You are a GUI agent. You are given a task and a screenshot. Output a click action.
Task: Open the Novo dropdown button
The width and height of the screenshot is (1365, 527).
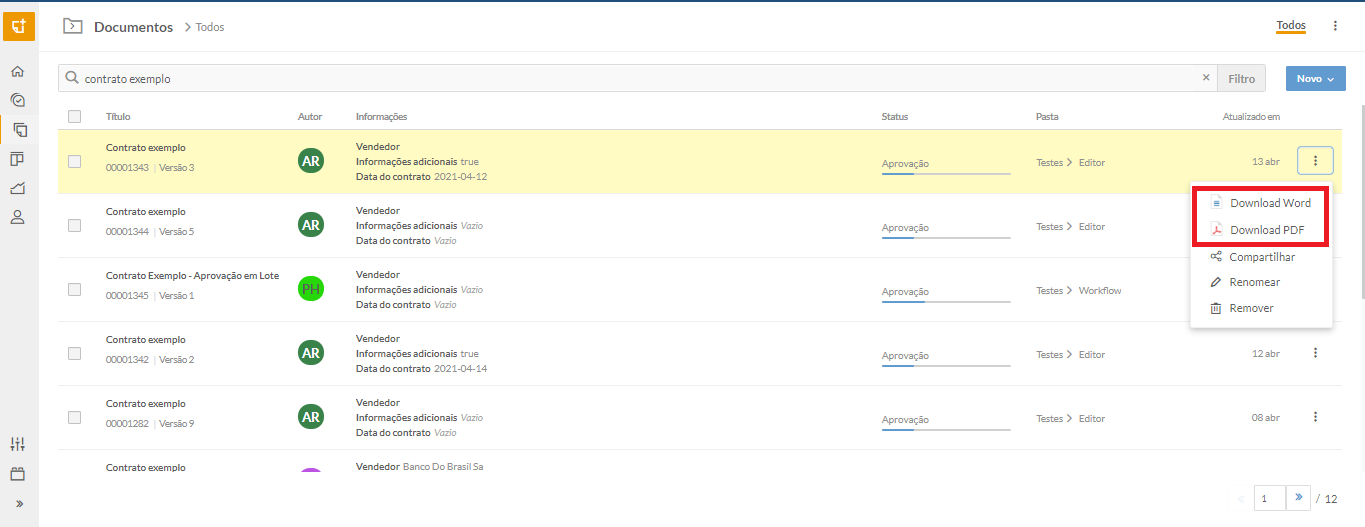pyautogui.click(x=1315, y=78)
